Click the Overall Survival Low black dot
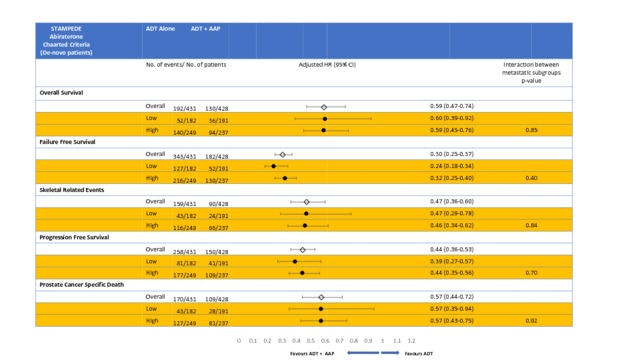The height and width of the screenshot is (360, 640). tap(325, 119)
